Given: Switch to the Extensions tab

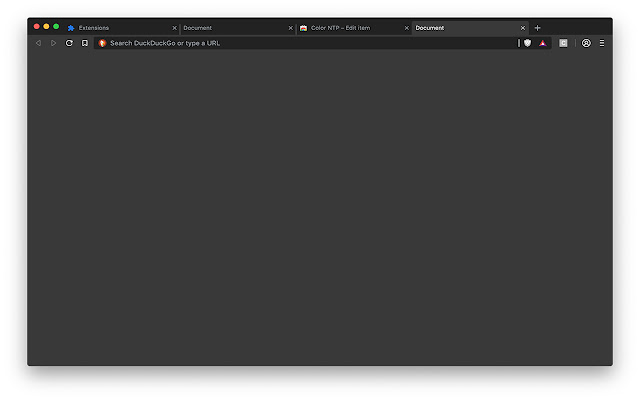Looking at the screenshot, I should (122, 28).
